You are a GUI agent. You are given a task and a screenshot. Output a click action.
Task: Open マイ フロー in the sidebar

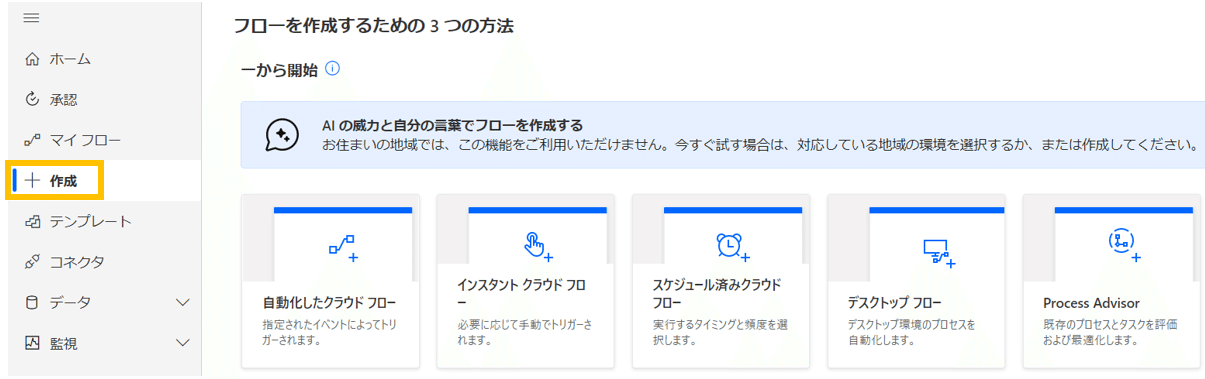pos(85,140)
